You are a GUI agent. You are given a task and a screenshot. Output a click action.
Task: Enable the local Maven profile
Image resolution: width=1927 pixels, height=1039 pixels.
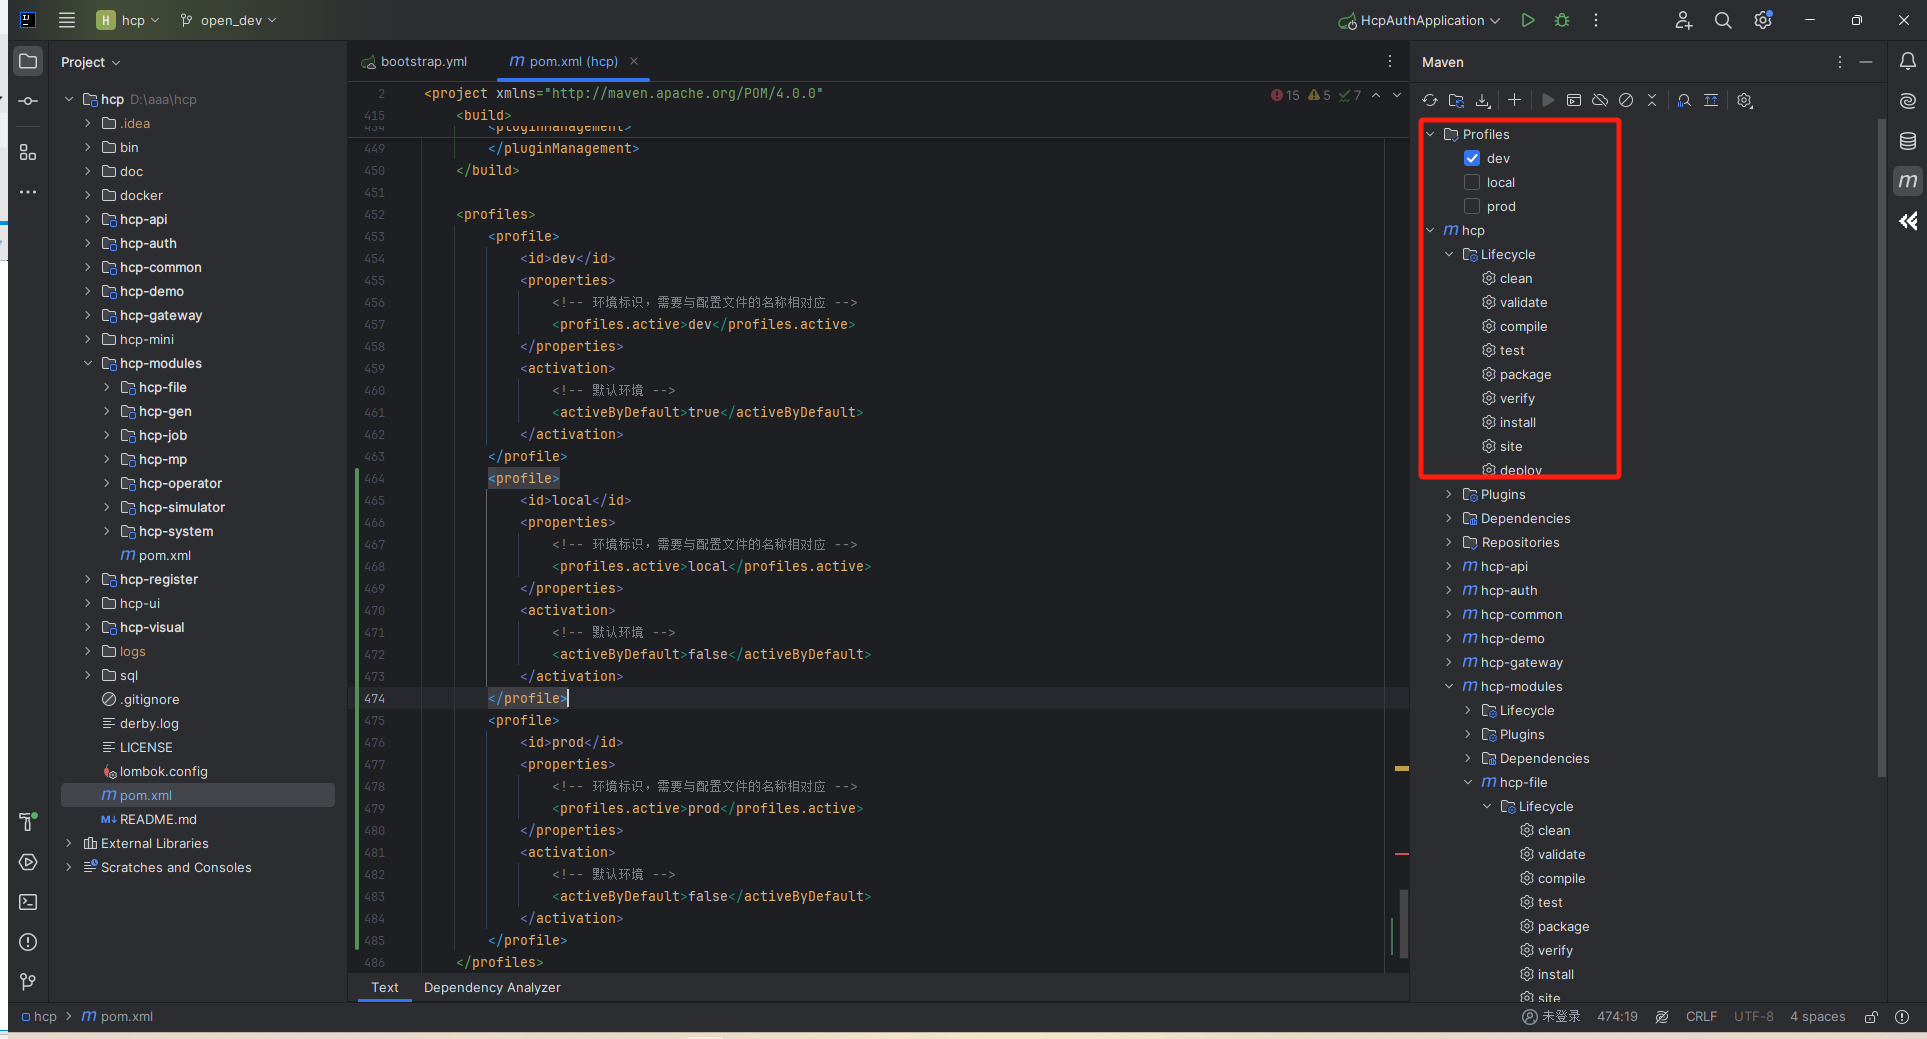click(1472, 182)
